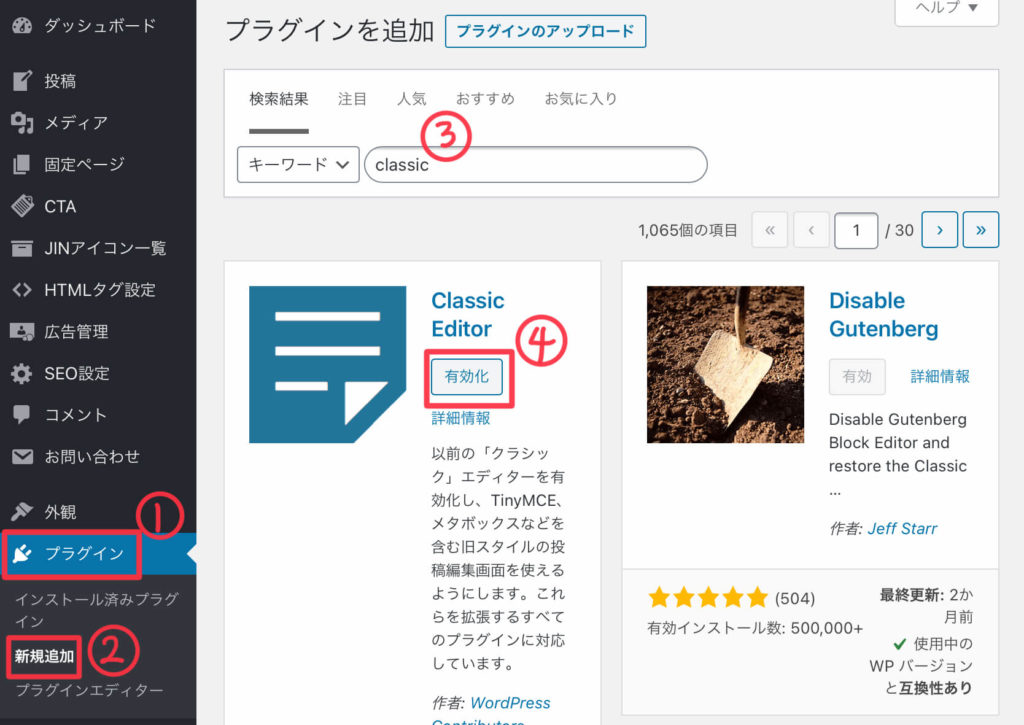Image resolution: width=1024 pixels, height=725 pixels.
Task: Activate Classic Editor with the 有効化 button
Action: [467, 376]
